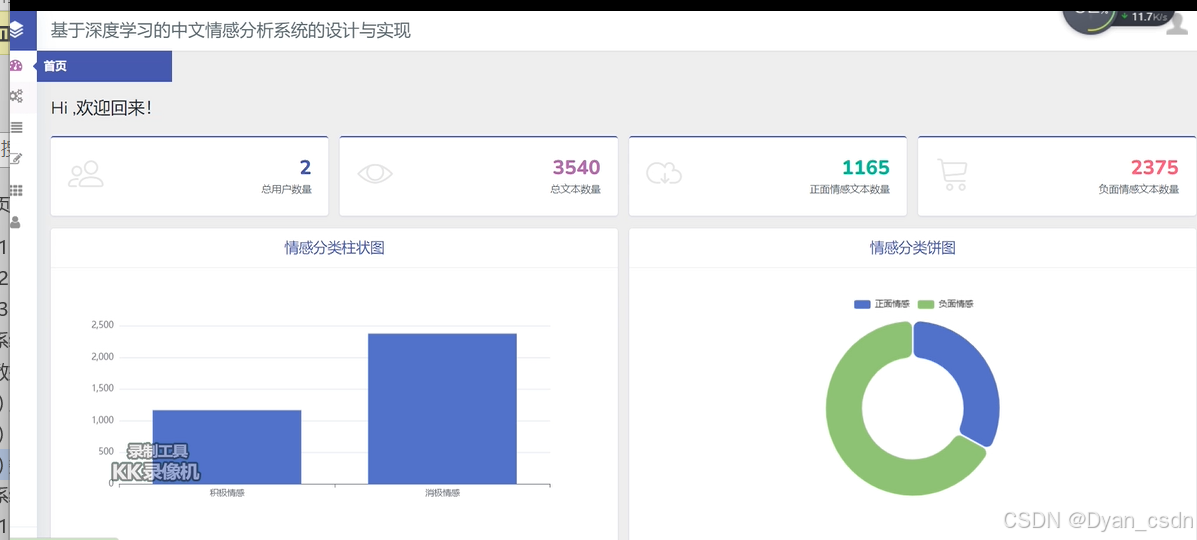Click the system title 基于深度学习的中文情感分析系统
The width and height of the screenshot is (1197, 540).
(231, 31)
